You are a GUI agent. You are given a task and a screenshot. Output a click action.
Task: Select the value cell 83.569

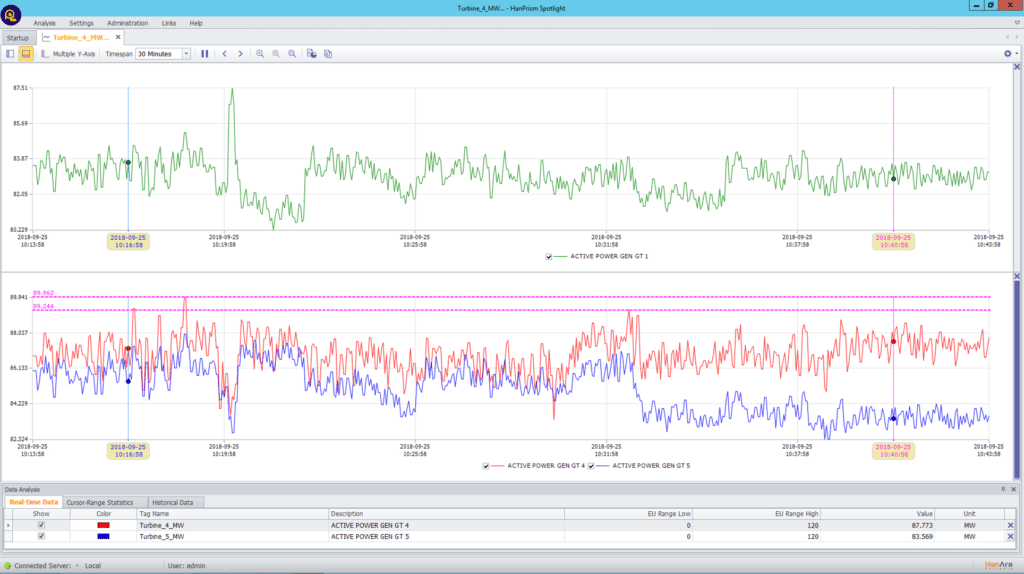[879, 536]
